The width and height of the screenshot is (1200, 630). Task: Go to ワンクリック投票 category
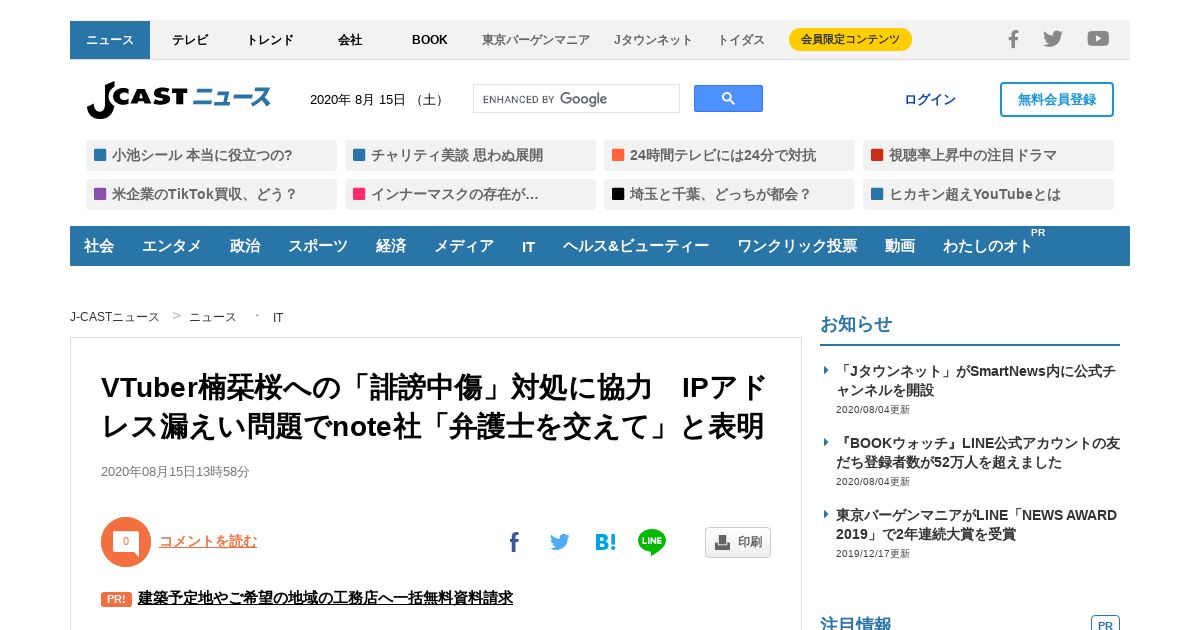pyautogui.click(x=797, y=246)
